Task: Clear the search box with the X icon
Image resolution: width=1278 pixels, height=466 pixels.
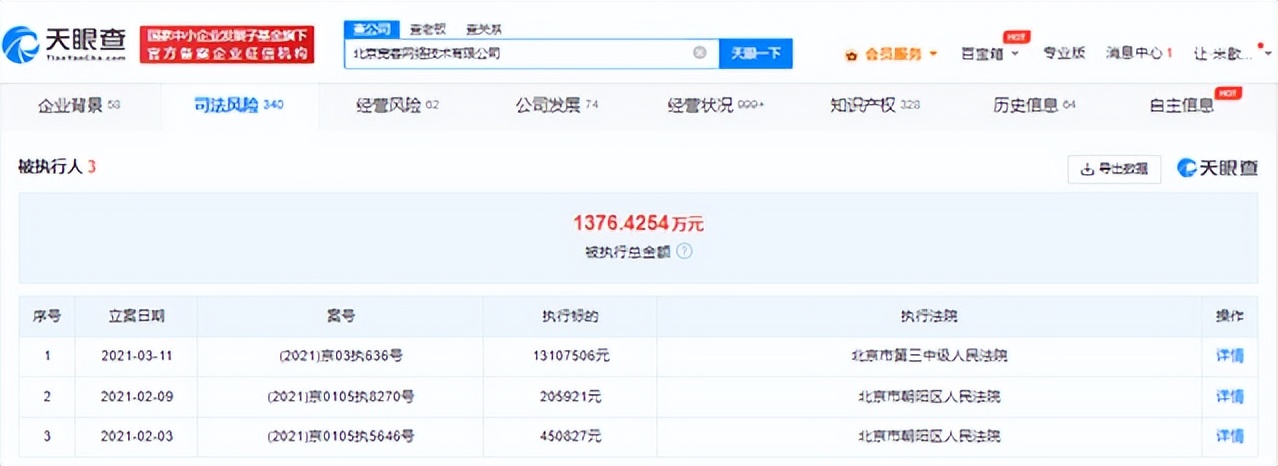Action: point(700,53)
